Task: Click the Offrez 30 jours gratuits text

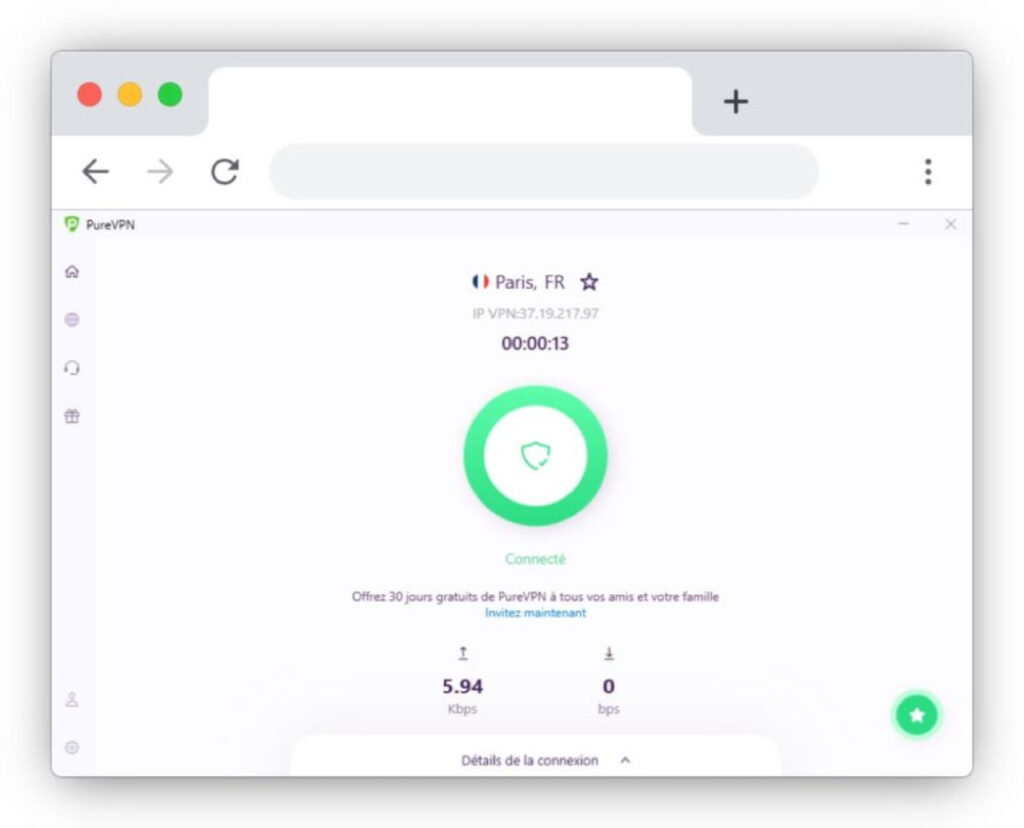Action: click(x=536, y=597)
